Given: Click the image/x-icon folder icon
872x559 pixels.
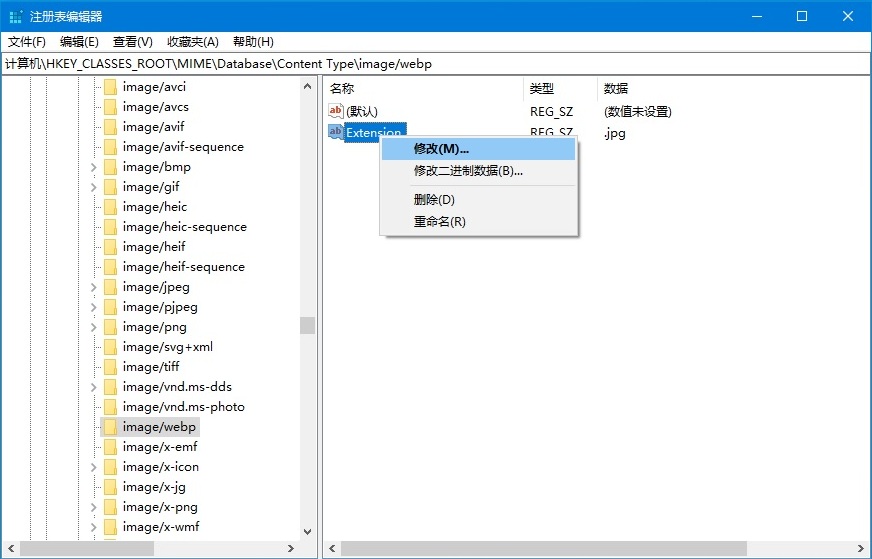Looking at the screenshot, I should pyautogui.click(x=110, y=467).
